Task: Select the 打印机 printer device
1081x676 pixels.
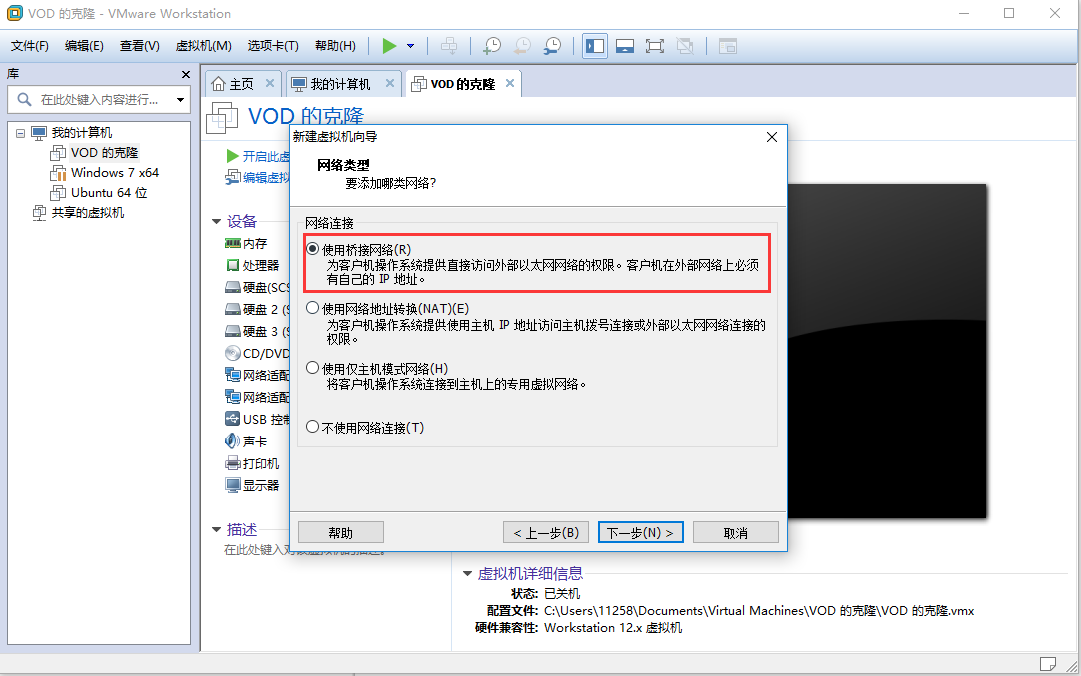Action: coord(252,464)
